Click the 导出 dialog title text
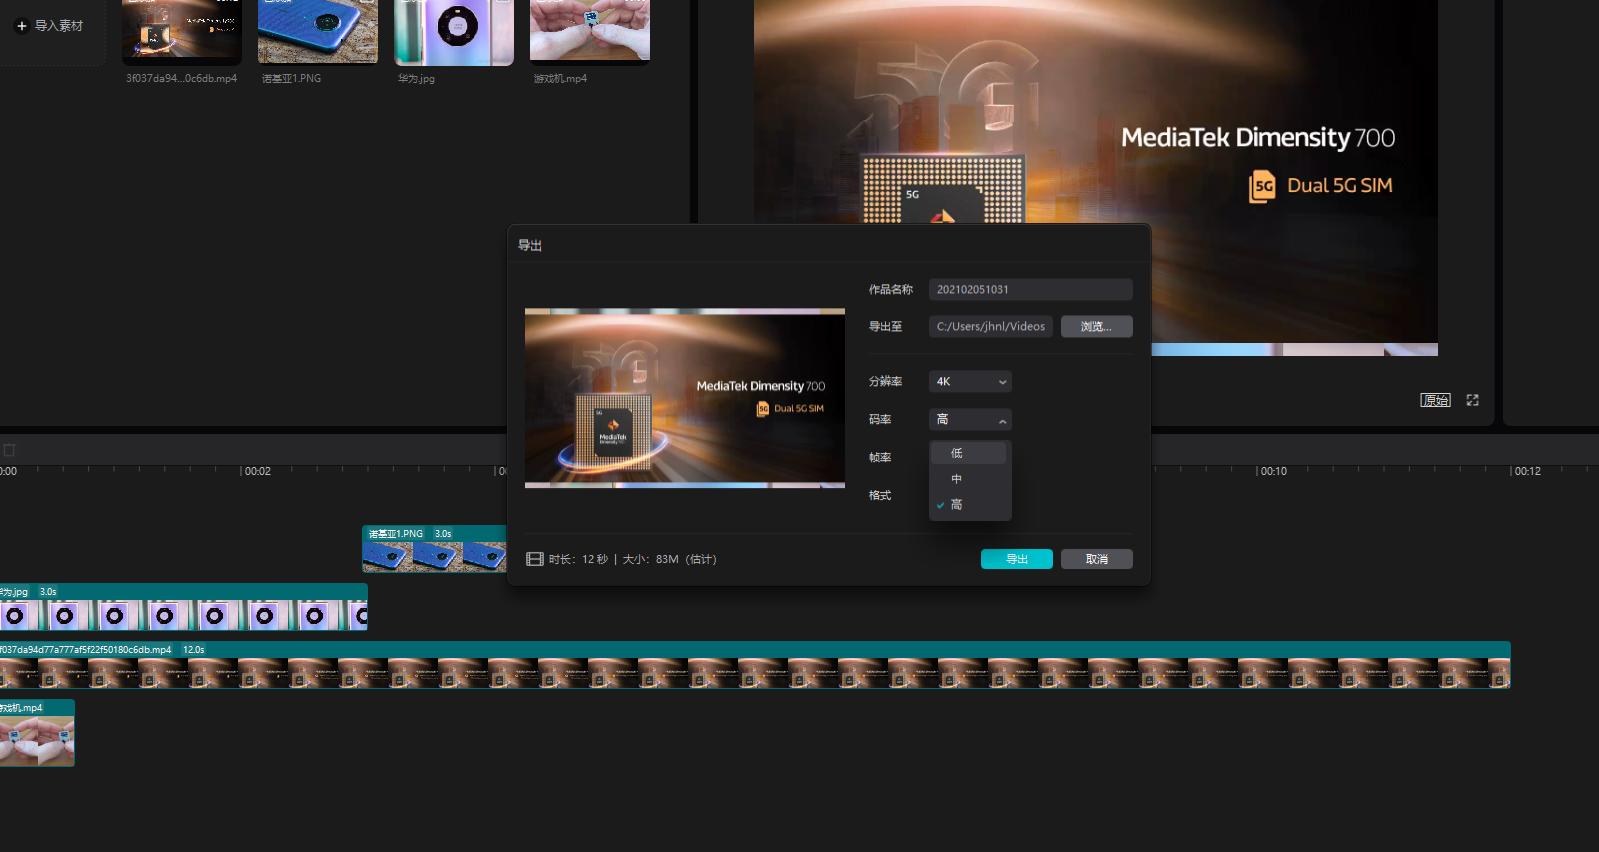The width and height of the screenshot is (1599, 852). pyautogui.click(x=529, y=245)
